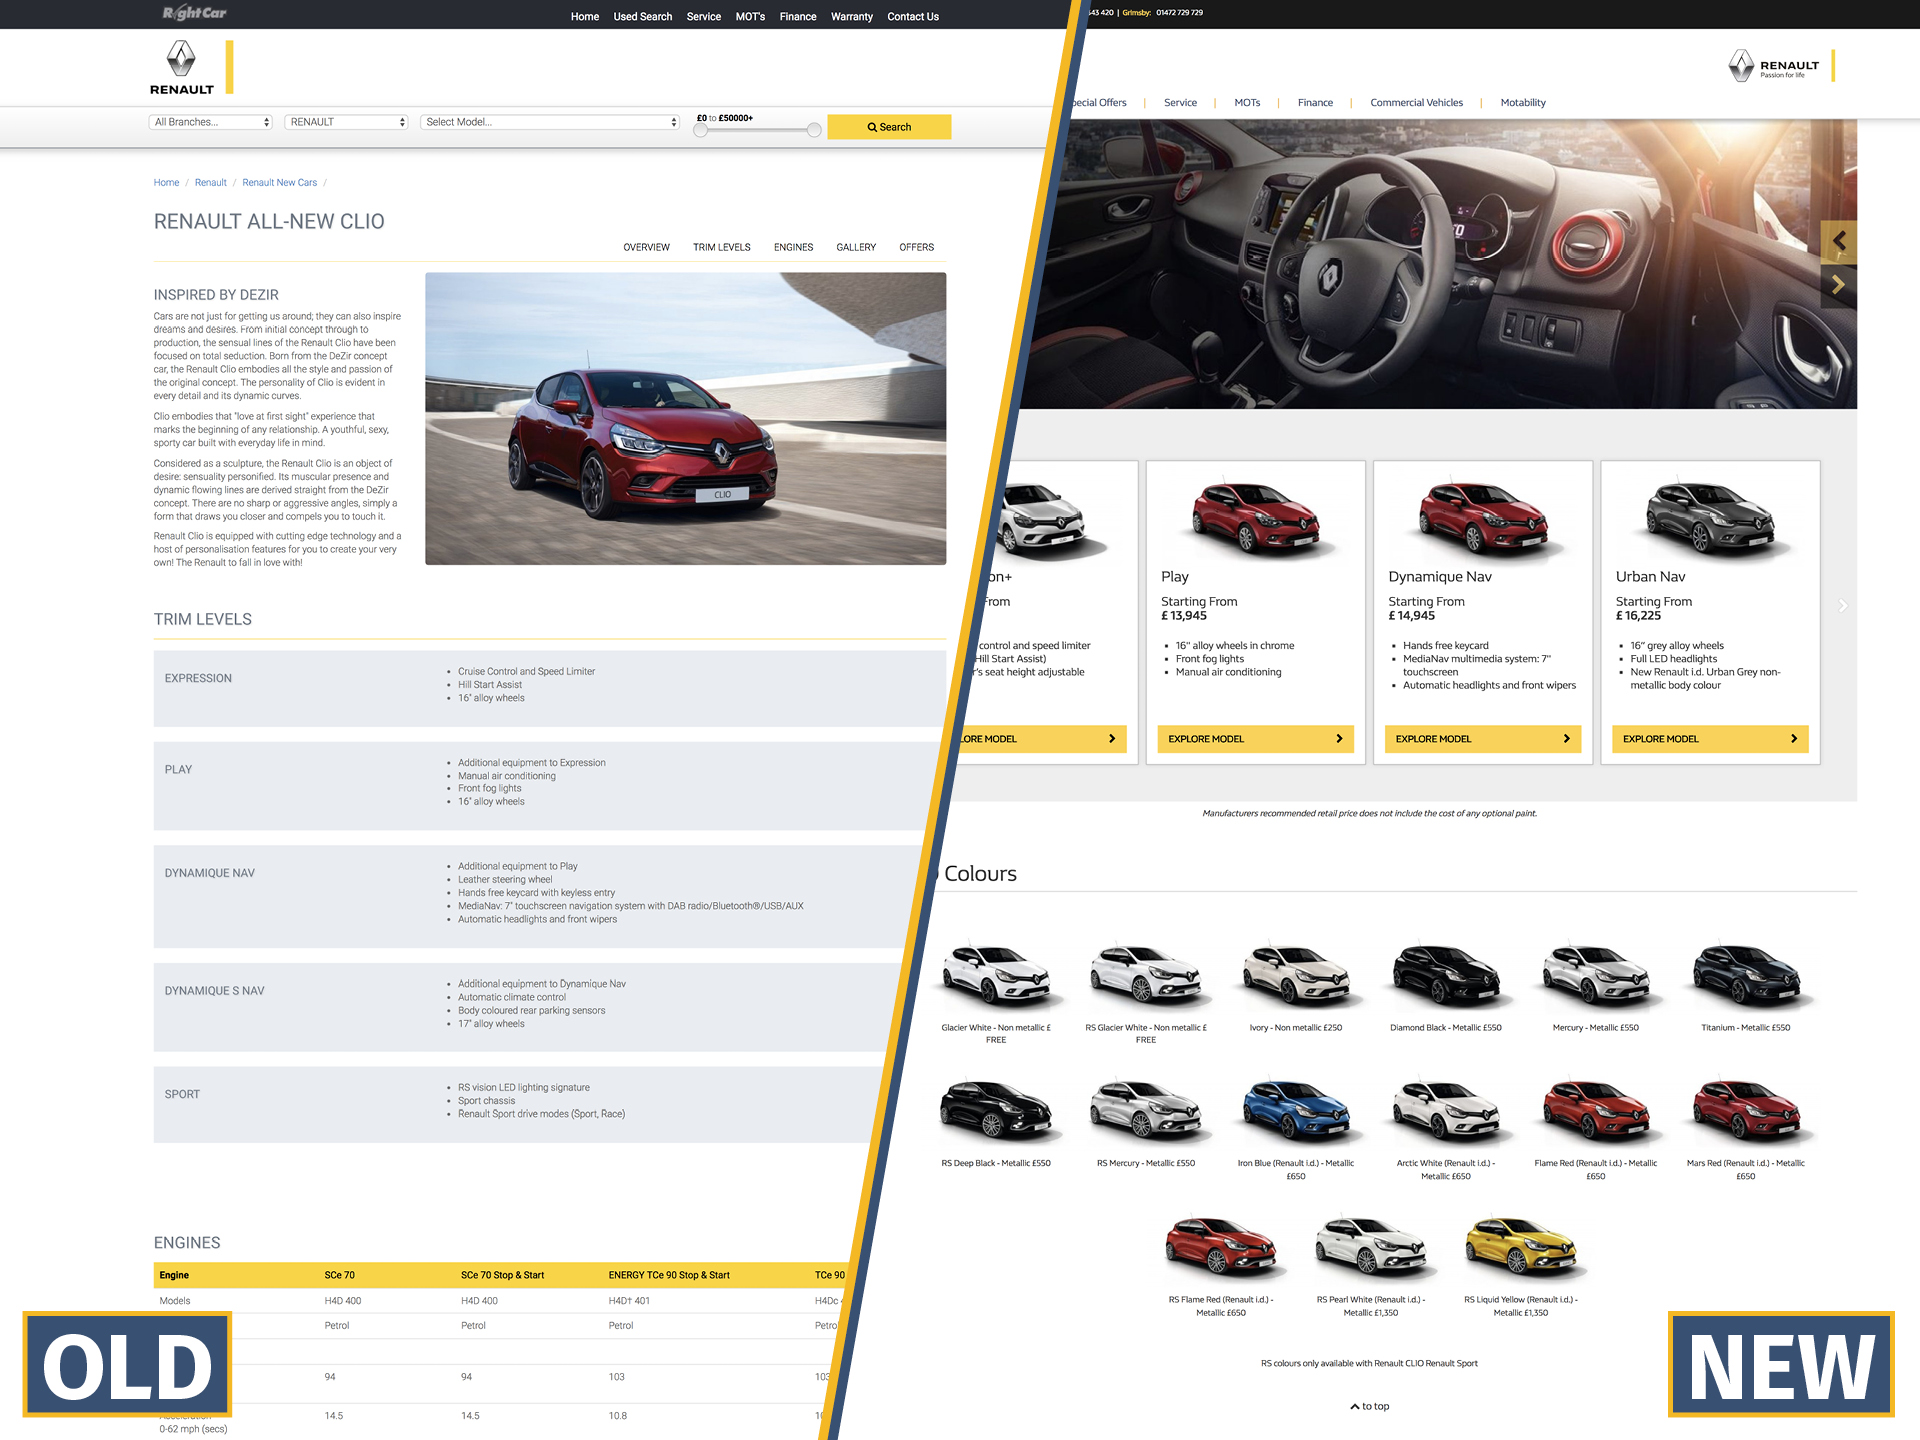Open Warranty in the top navigation
This screenshot has width=1920, height=1440.
852,17
